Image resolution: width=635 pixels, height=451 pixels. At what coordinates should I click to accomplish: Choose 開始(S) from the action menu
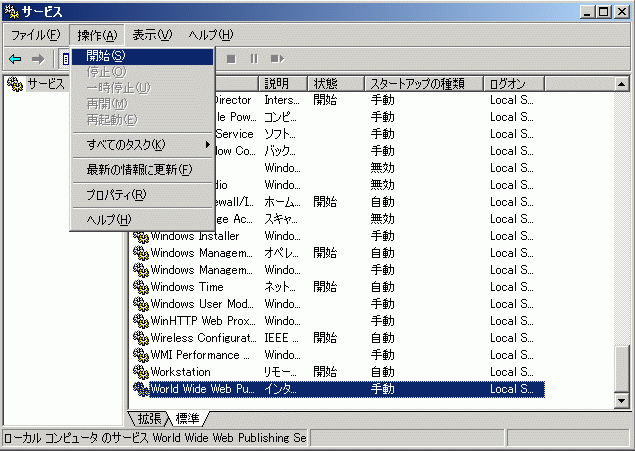[143, 56]
